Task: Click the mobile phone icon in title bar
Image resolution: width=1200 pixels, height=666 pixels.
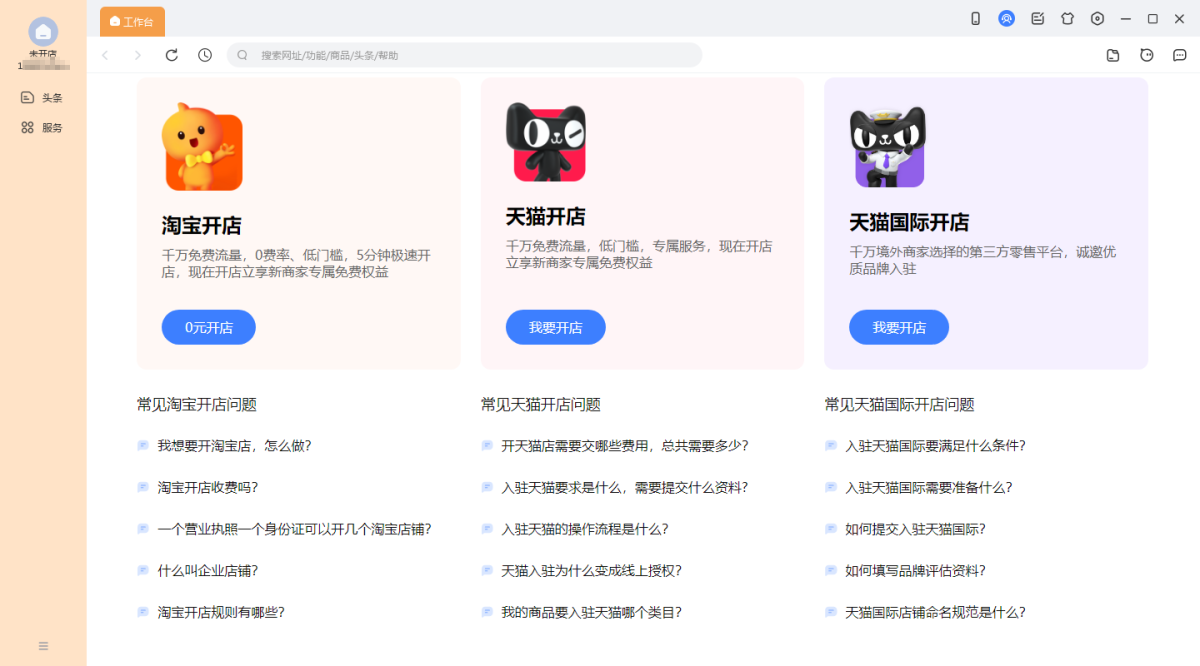Action: click(975, 19)
